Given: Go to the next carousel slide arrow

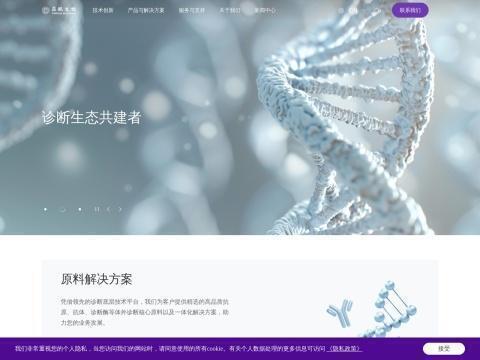Looking at the screenshot, I should (x=120, y=209).
